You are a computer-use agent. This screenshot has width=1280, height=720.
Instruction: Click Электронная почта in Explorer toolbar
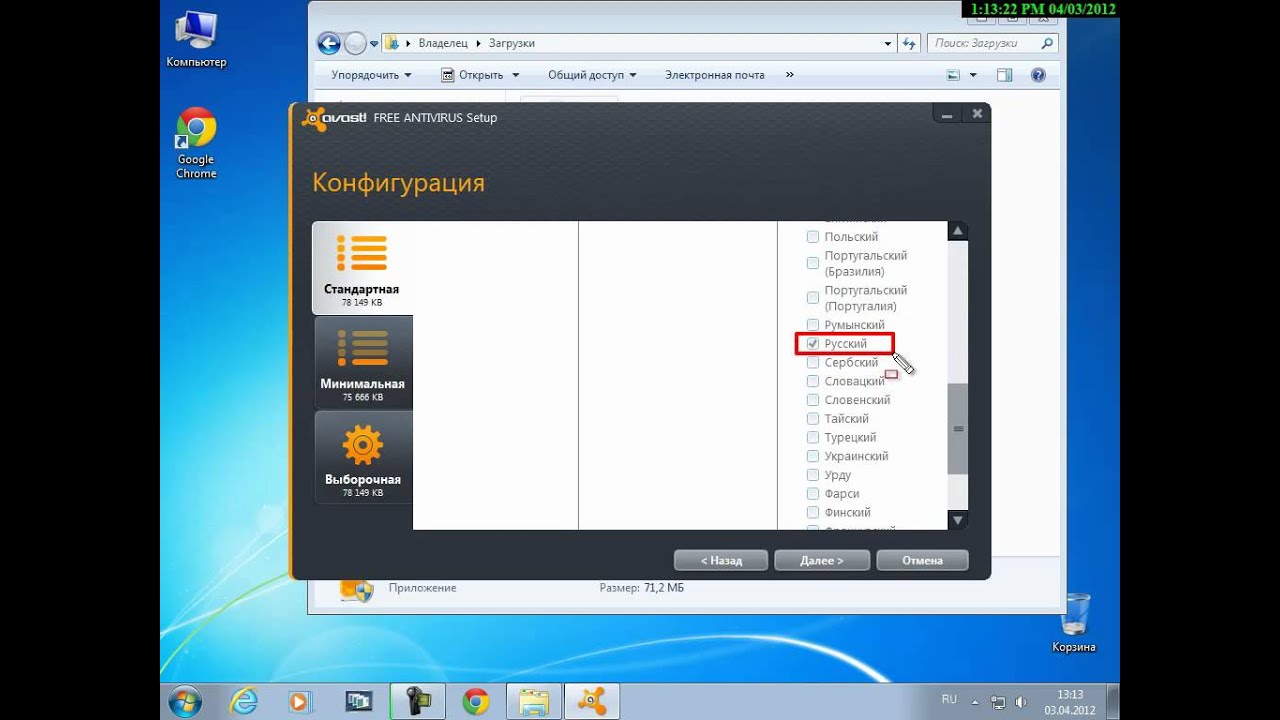coord(715,75)
